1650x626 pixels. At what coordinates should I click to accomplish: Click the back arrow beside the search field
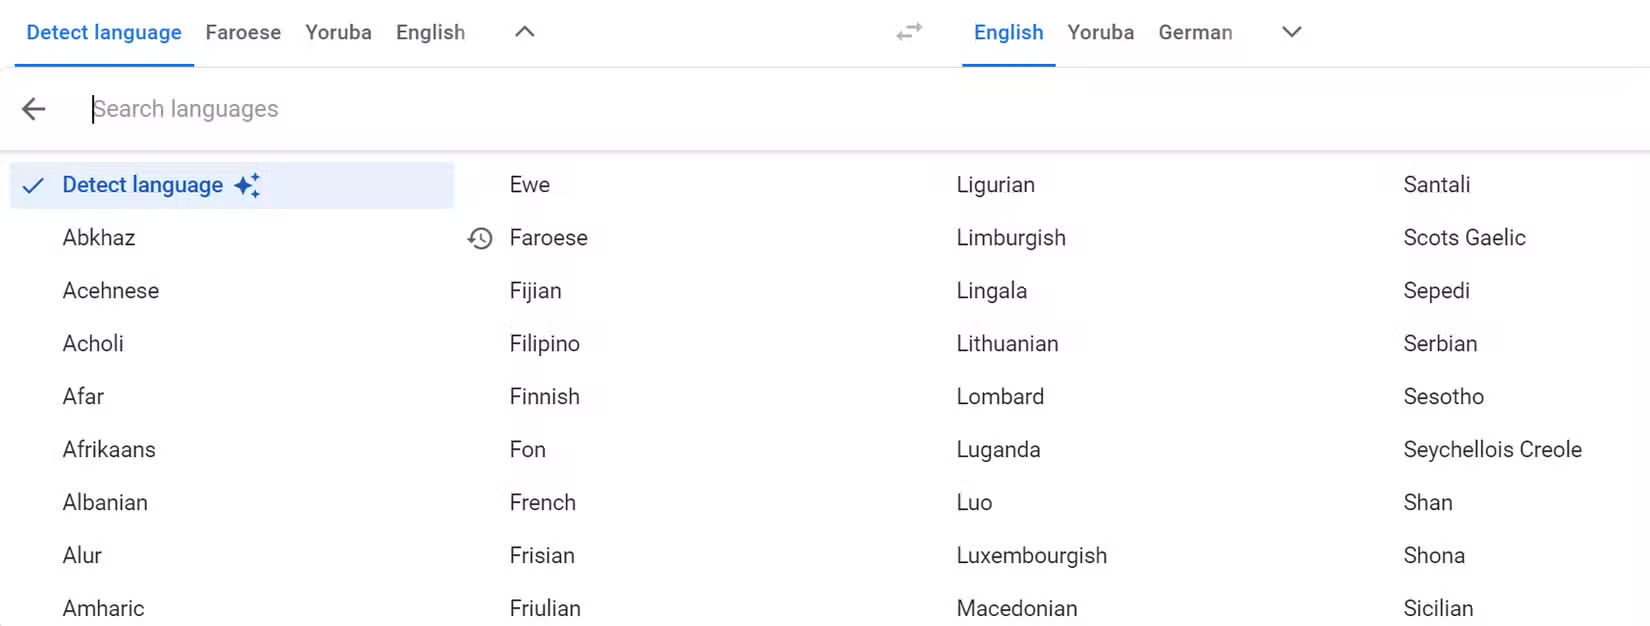[34, 109]
